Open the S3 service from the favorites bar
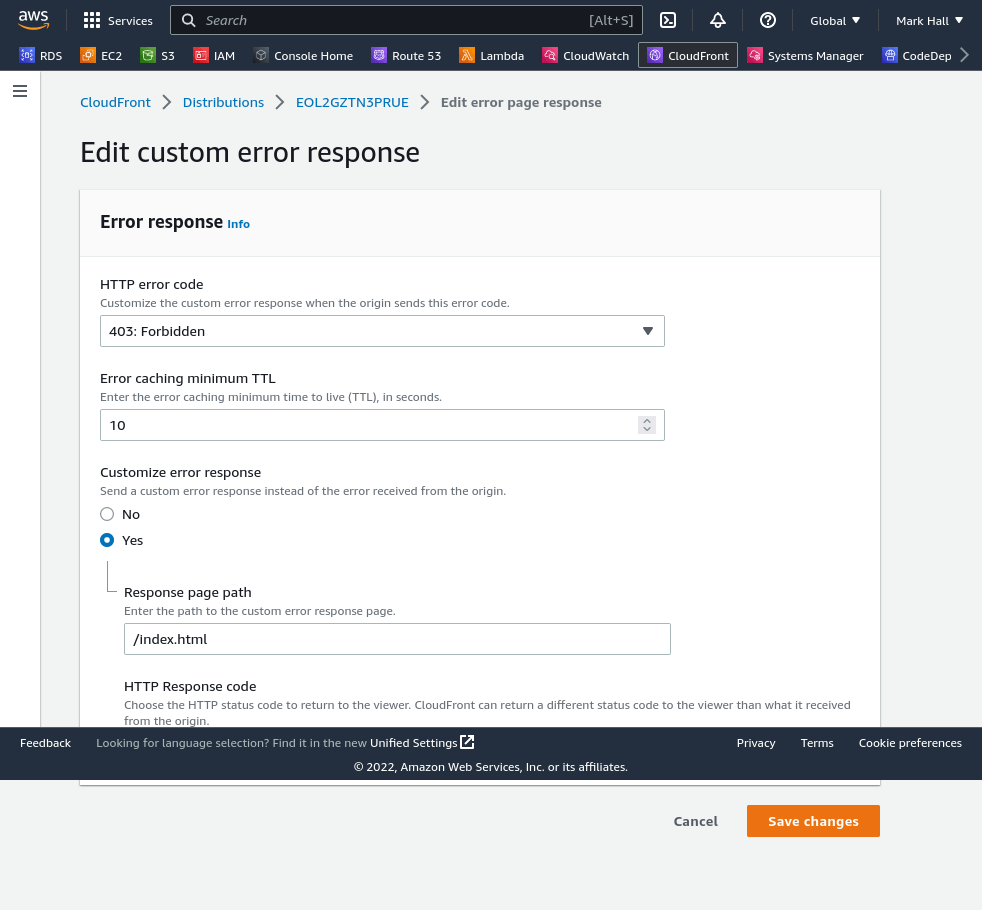This screenshot has height=910, width=982. click(x=156, y=56)
